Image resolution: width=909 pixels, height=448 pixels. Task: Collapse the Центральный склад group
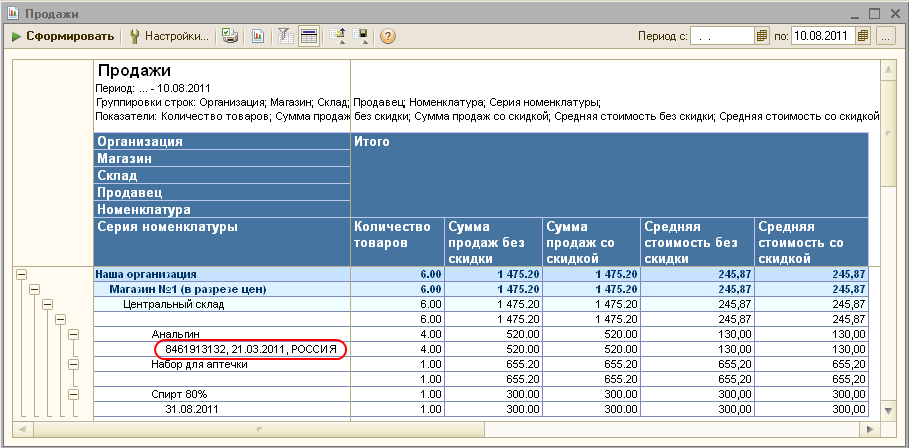(47, 304)
